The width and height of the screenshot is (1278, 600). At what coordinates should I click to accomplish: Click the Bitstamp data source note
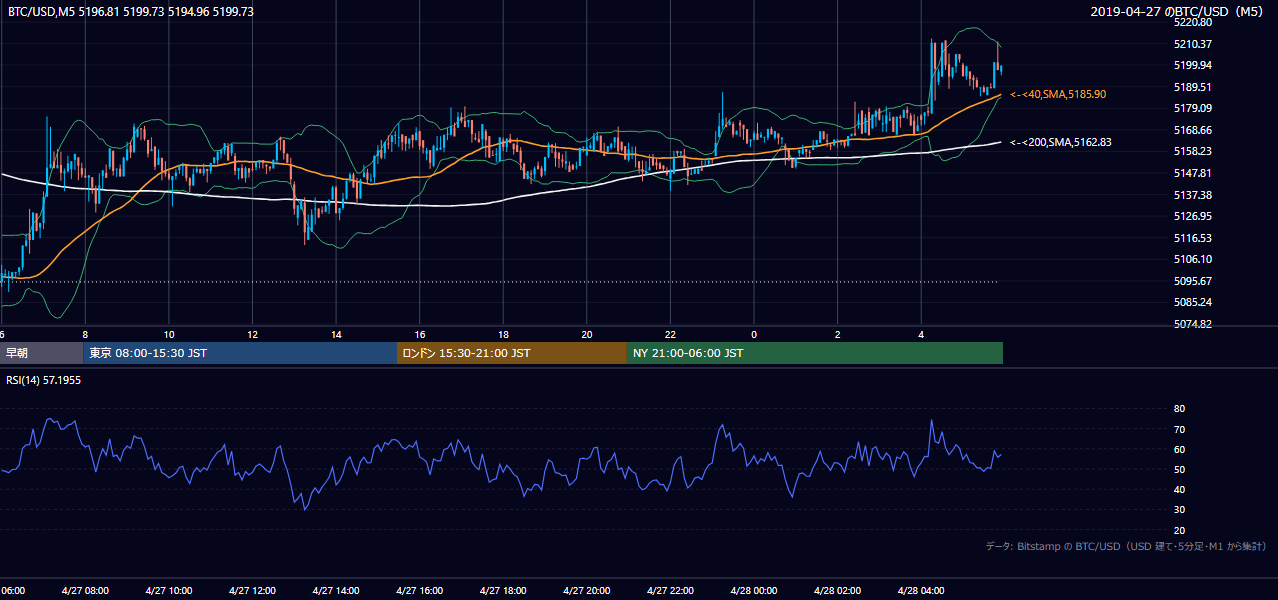pos(1126,547)
